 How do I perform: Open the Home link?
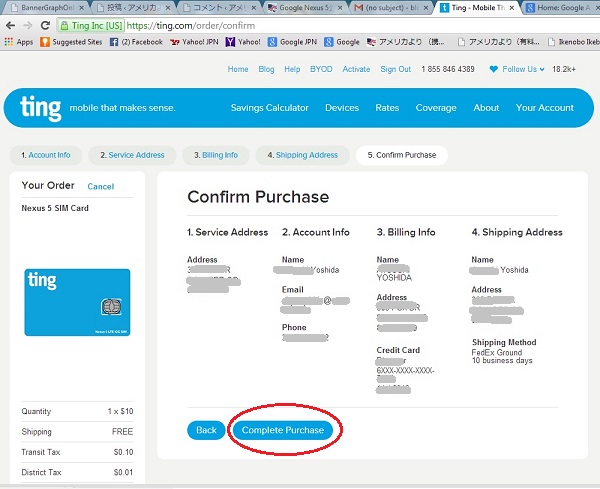click(x=238, y=69)
